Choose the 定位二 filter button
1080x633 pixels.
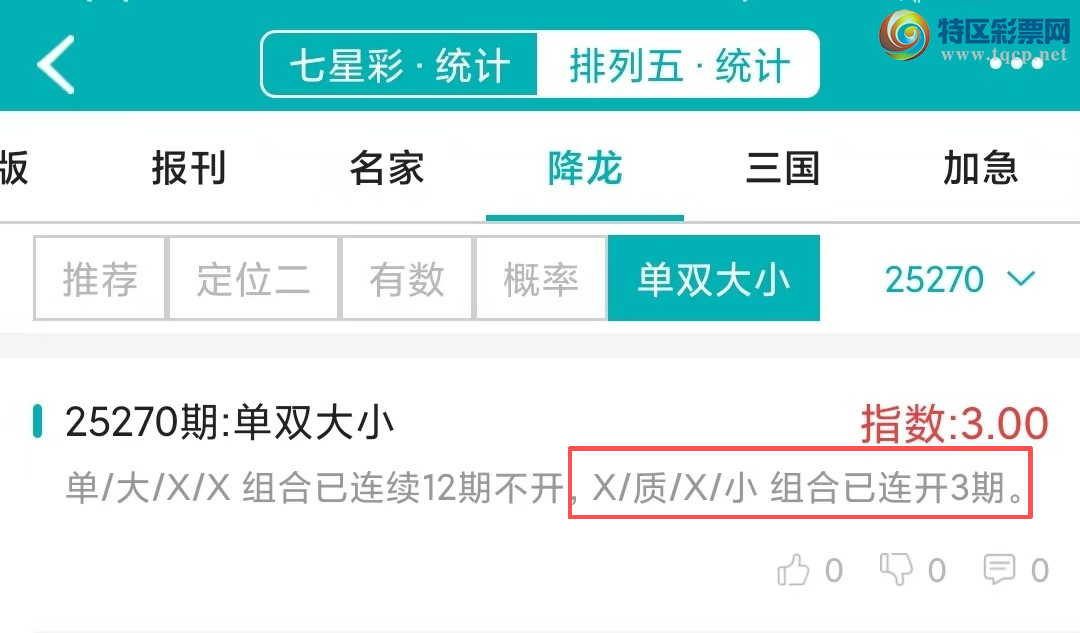point(253,278)
